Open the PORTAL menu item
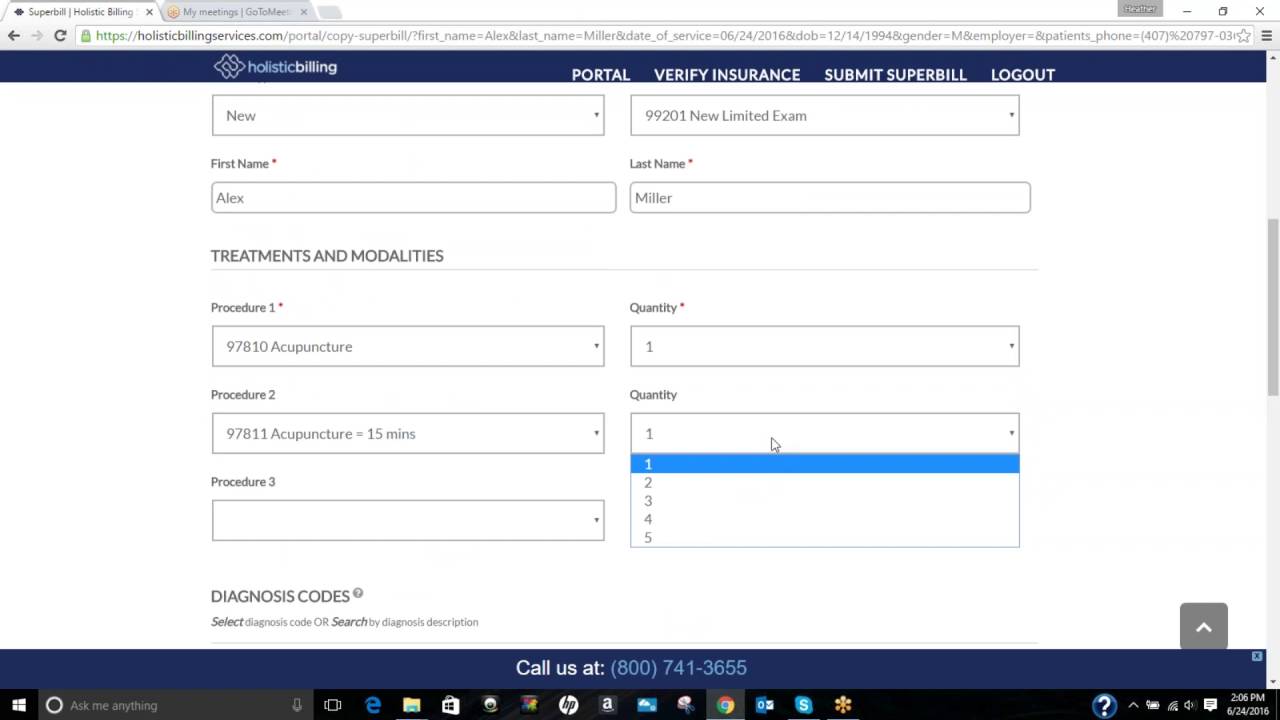 click(600, 75)
